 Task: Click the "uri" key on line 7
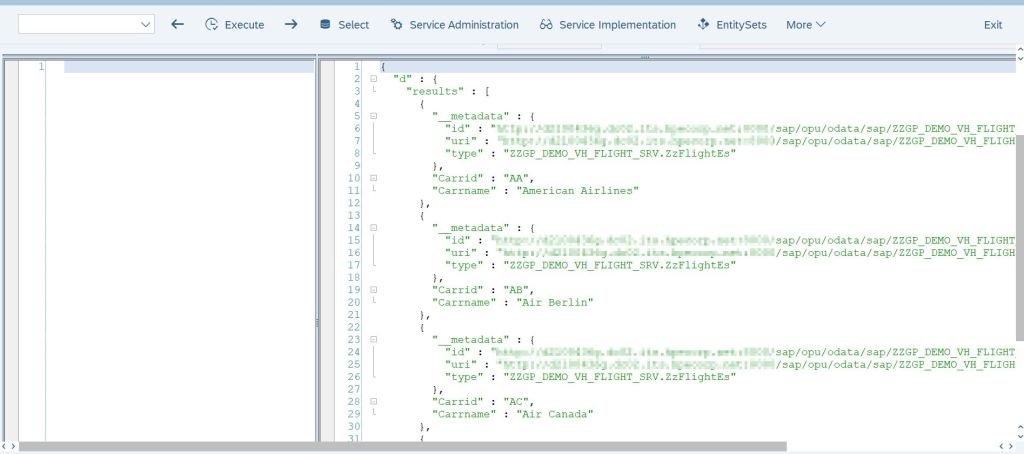click(461, 141)
